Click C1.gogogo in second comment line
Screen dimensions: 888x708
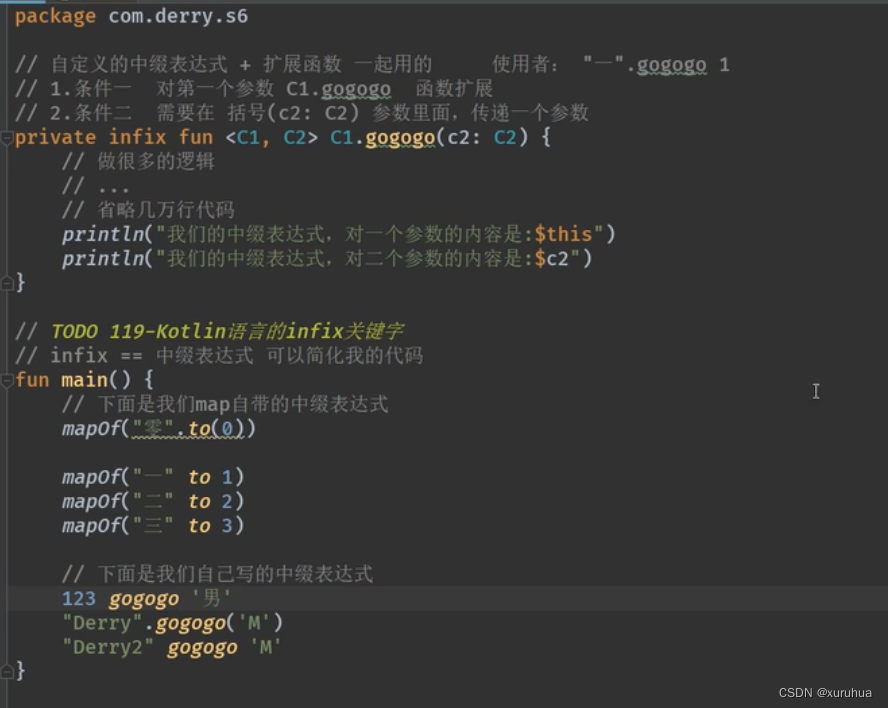tap(339, 89)
